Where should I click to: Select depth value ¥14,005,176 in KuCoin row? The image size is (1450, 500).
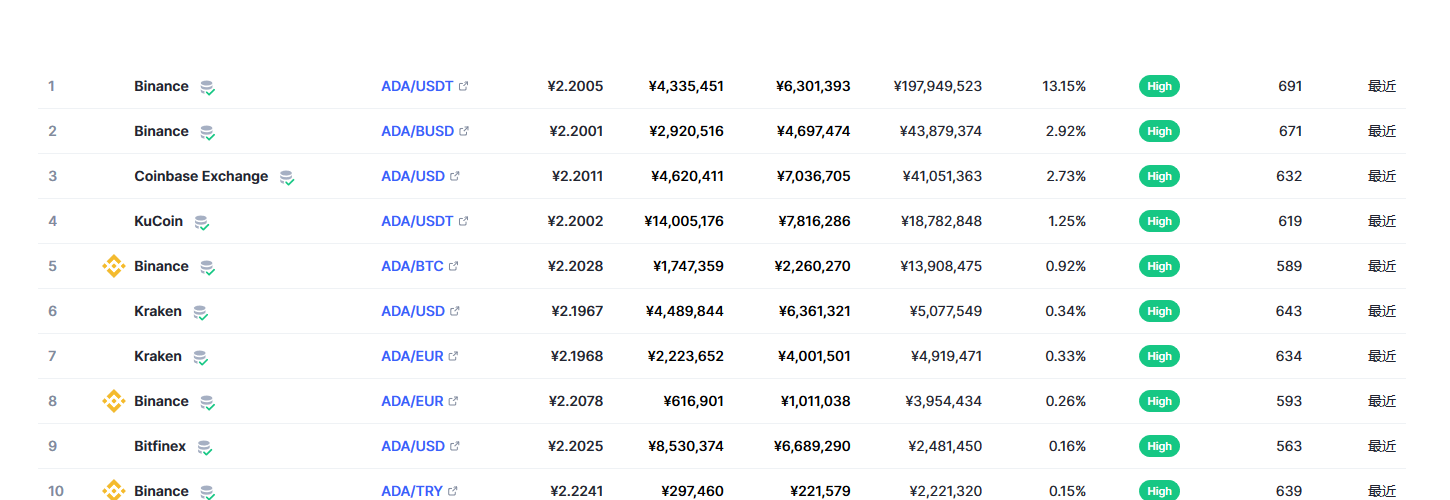(x=683, y=221)
